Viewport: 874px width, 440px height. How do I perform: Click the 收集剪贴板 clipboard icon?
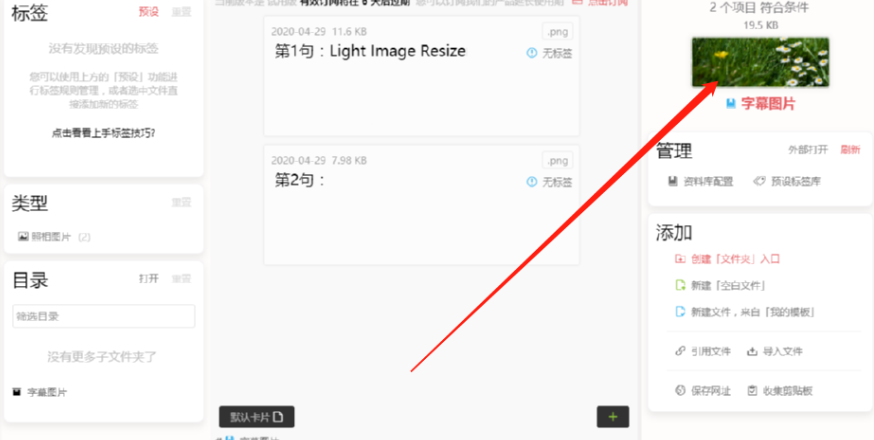[752, 390]
